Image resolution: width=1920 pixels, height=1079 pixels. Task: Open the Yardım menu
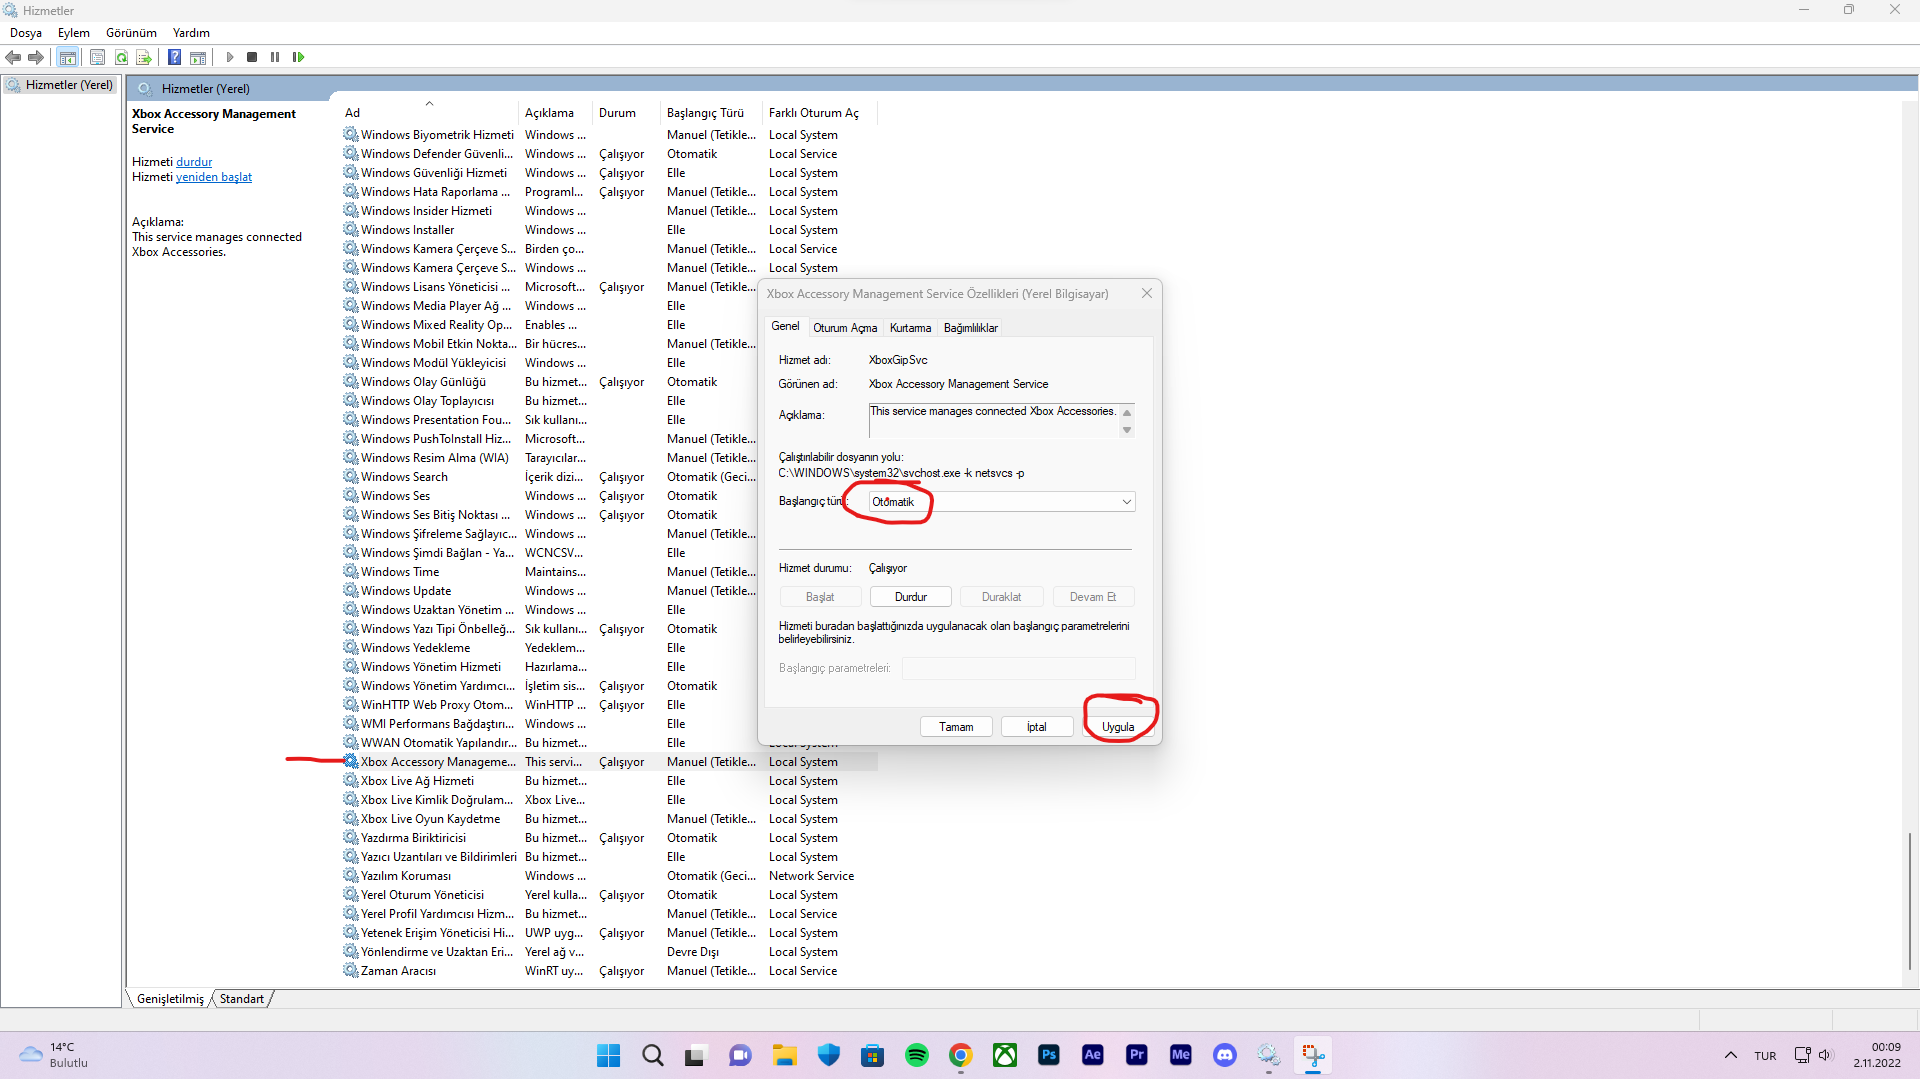click(191, 33)
